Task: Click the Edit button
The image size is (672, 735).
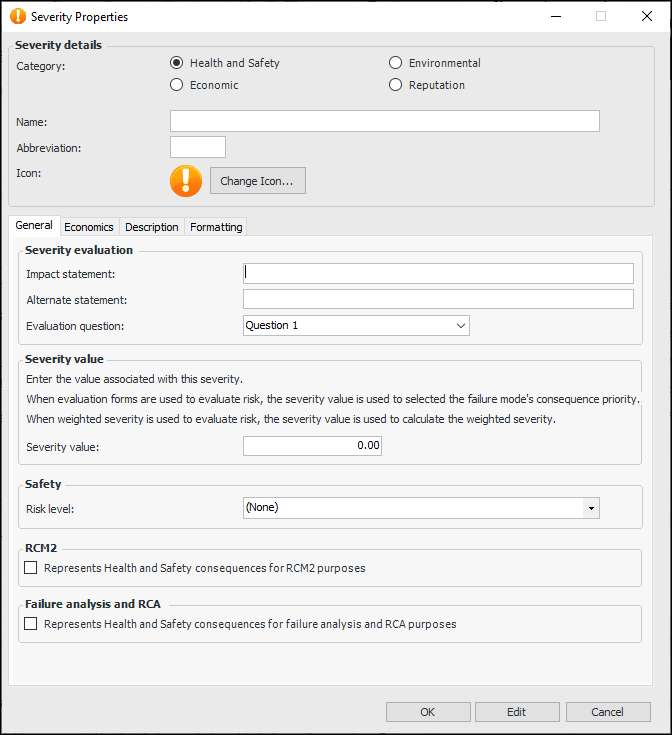Action: [516, 712]
